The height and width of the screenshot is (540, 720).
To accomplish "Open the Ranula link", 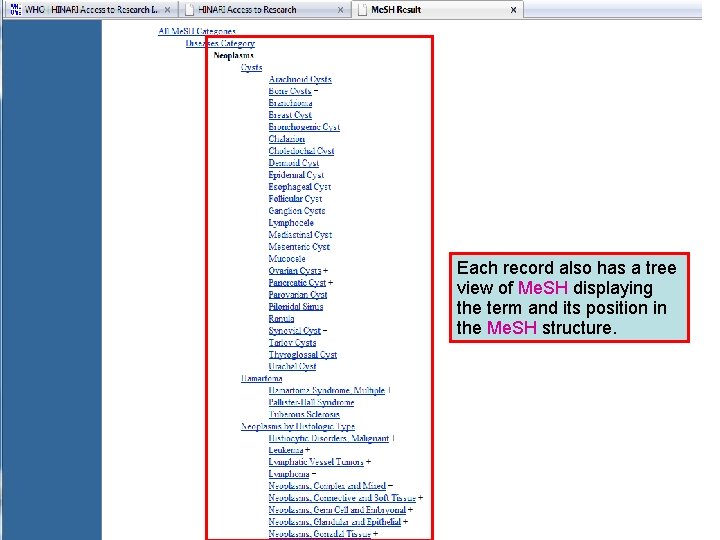I will point(281,318).
